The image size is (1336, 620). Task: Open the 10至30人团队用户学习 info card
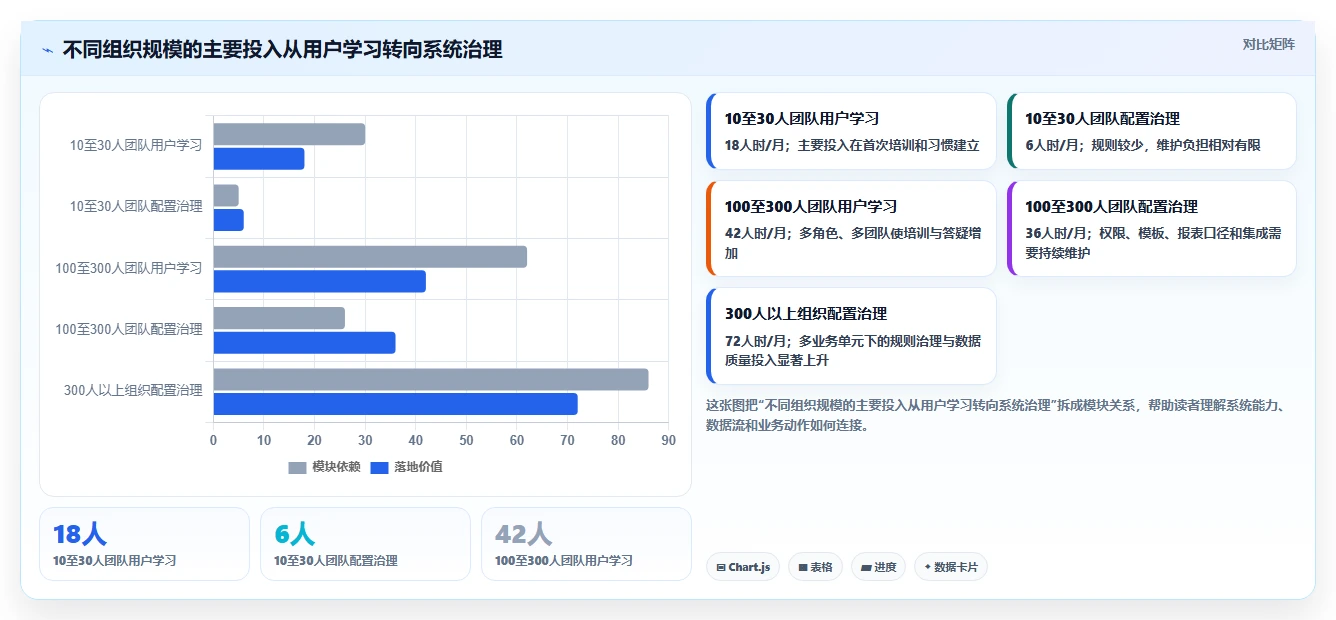[x=851, y=131]
